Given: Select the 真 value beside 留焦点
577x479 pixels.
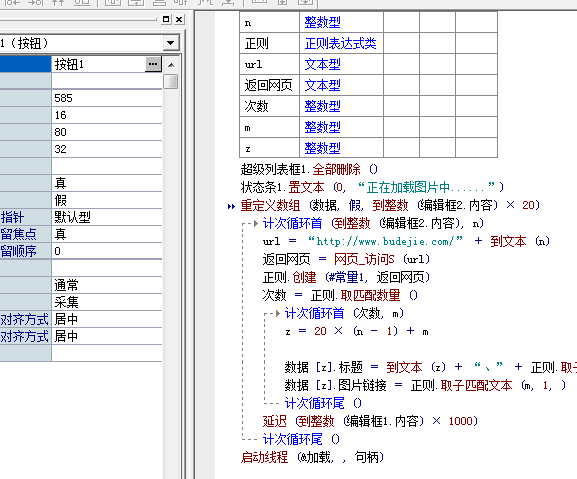Looking at the screenshot, I should click(x=107, y=234).
